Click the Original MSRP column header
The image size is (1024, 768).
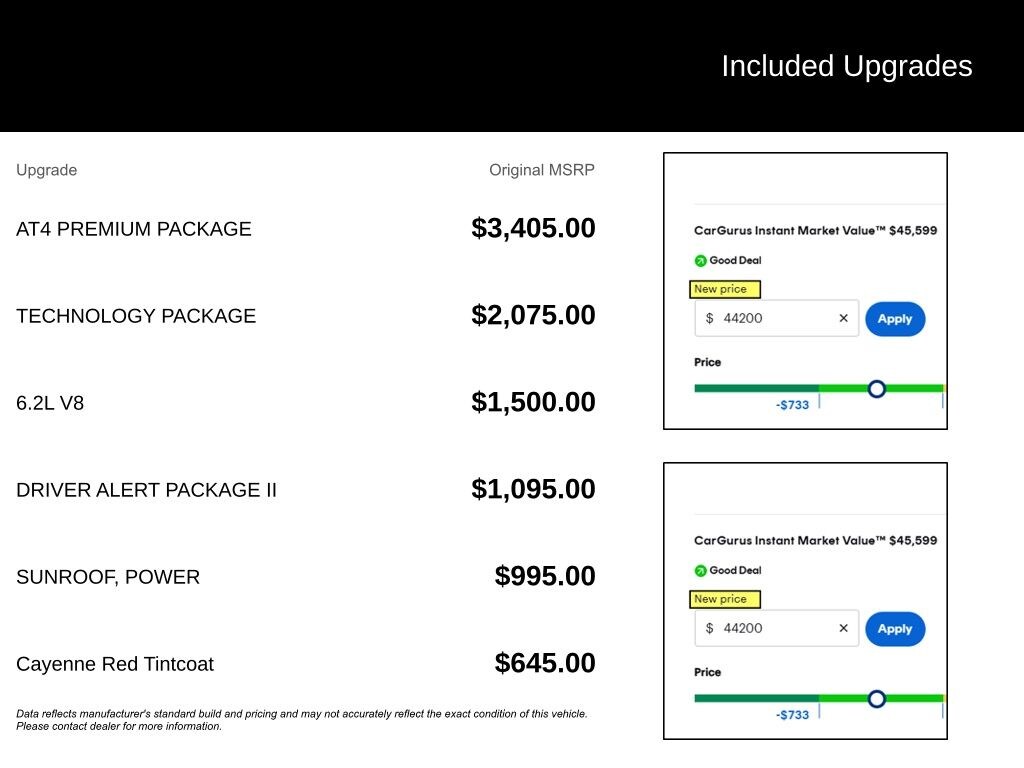coord(541,170)
